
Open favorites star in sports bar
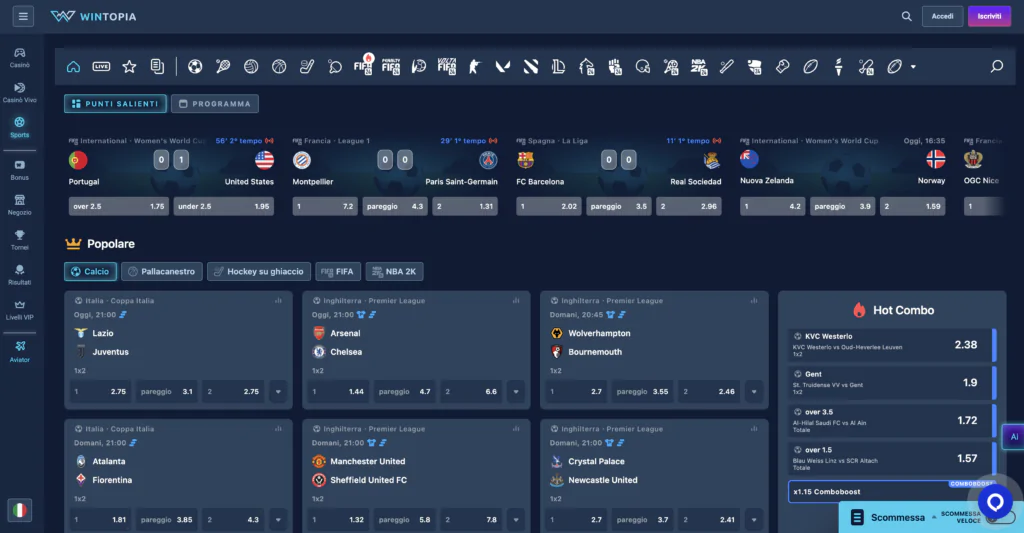pyautogui.click(x=129, y=67)
